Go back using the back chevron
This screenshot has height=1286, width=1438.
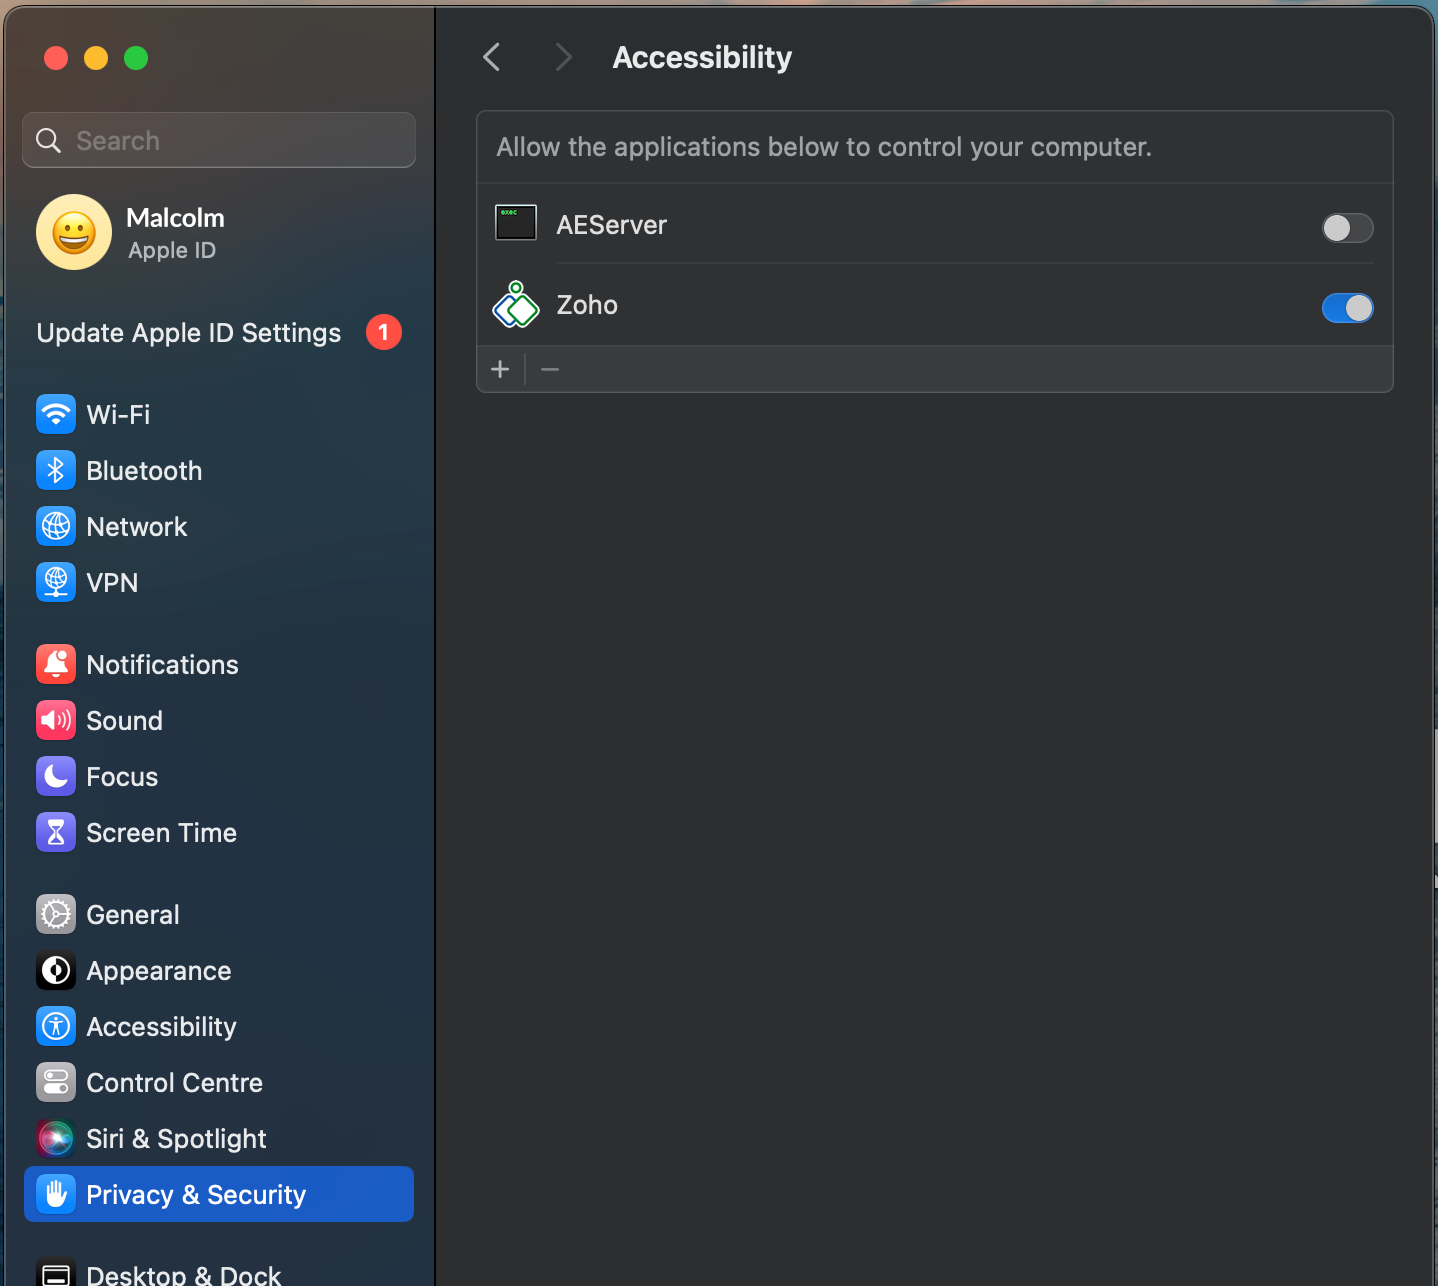491,57
